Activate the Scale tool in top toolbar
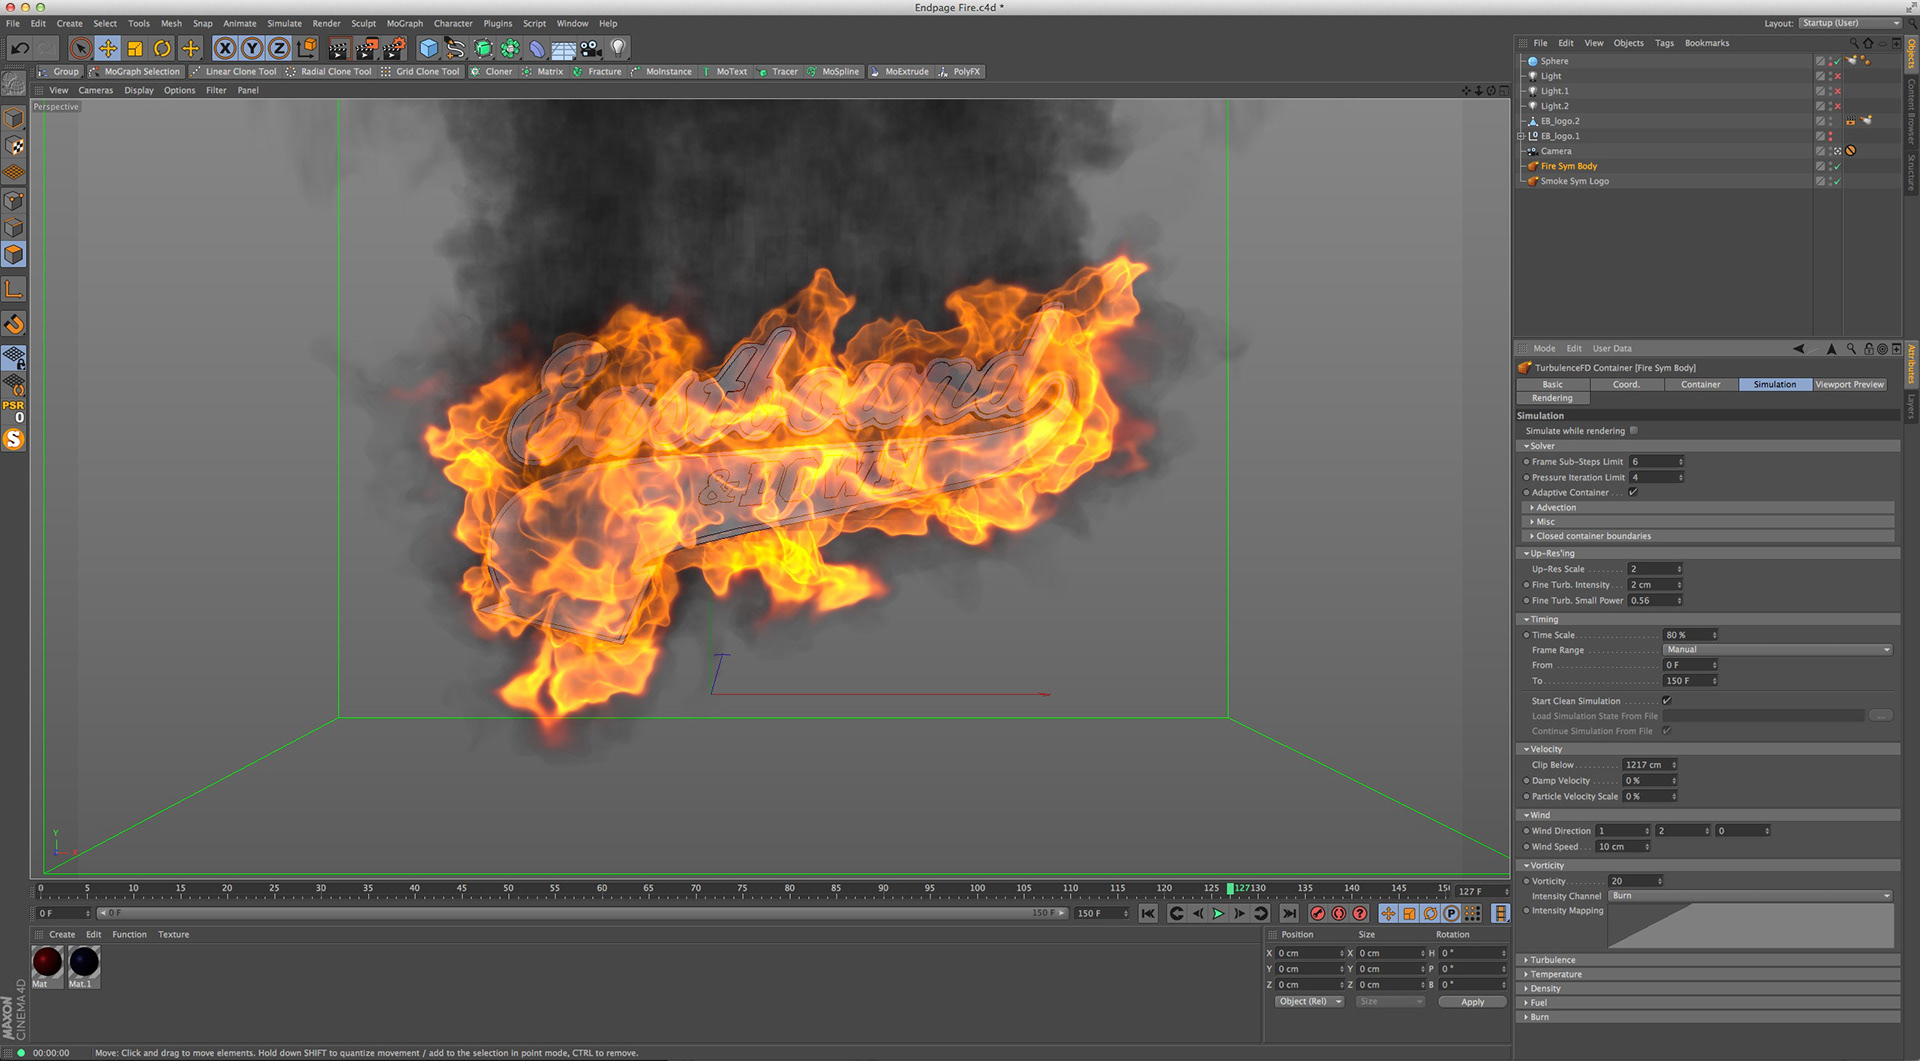Viewport: 1920px width, 1061px height. [x=135, y=48]
